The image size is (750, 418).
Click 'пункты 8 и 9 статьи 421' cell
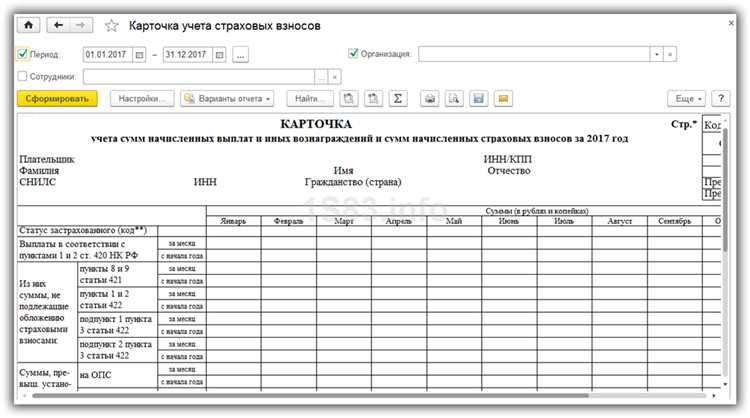point(118,274)
